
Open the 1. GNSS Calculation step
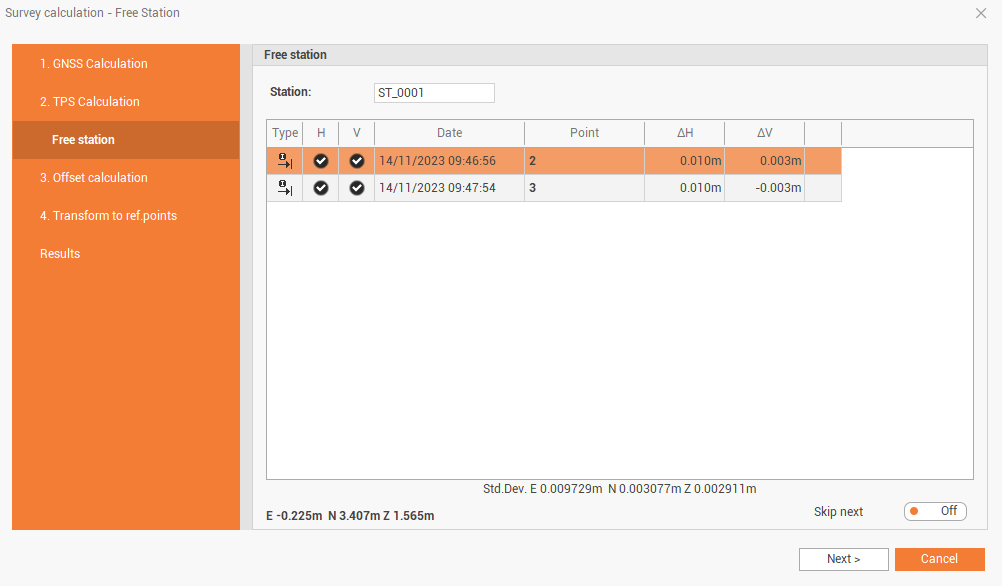tap(94, 64)
